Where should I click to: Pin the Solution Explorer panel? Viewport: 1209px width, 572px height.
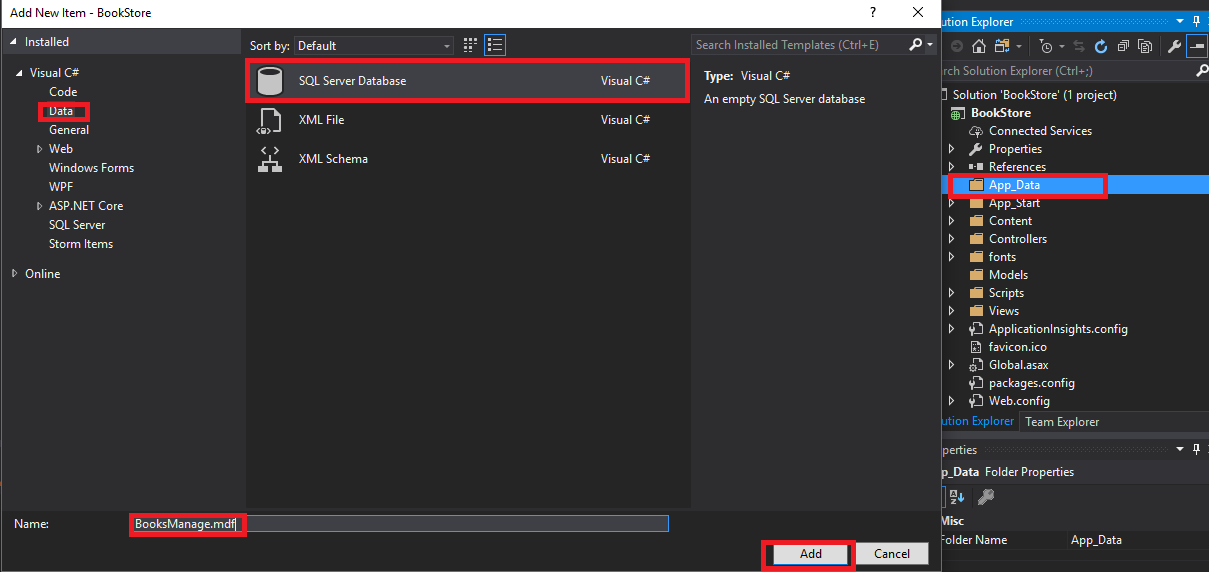point(1196,21)
